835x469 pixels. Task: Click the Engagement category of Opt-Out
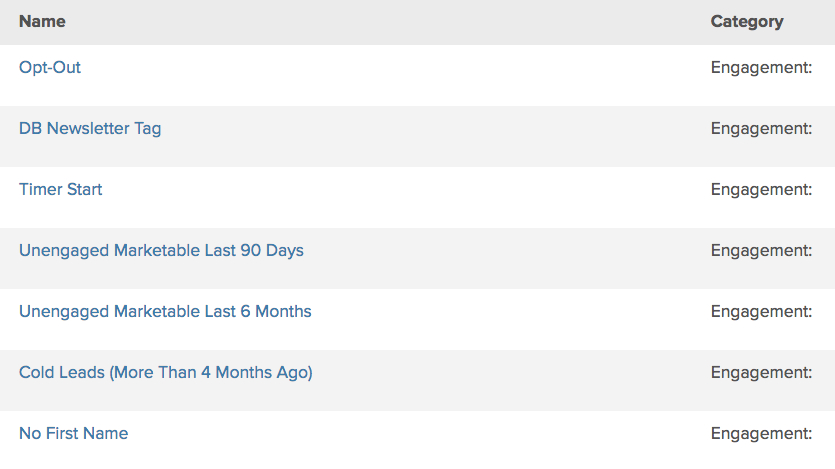point(761,68)
